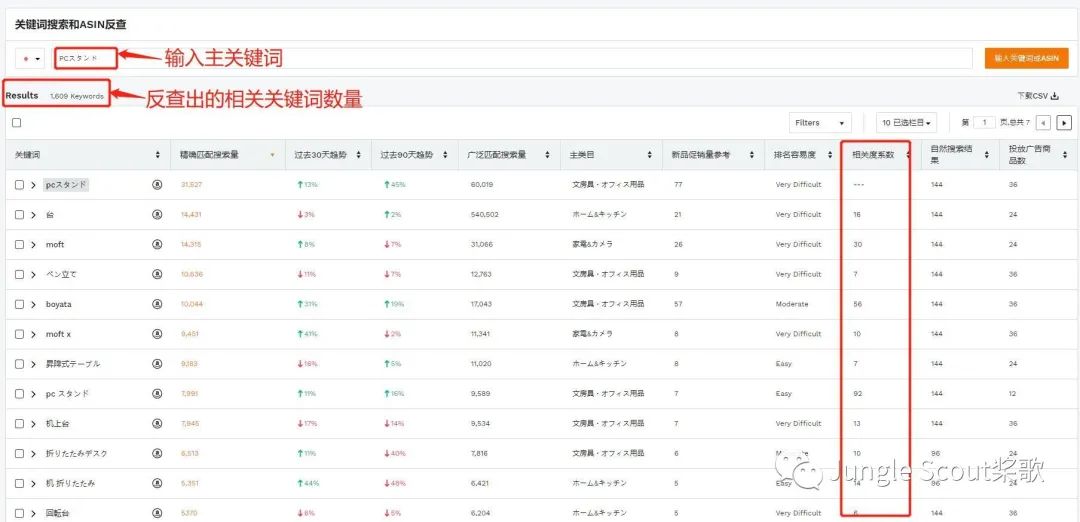Go to previous results page arrow
Screen dimensions: 1080x522
(x=1043, y=123)
